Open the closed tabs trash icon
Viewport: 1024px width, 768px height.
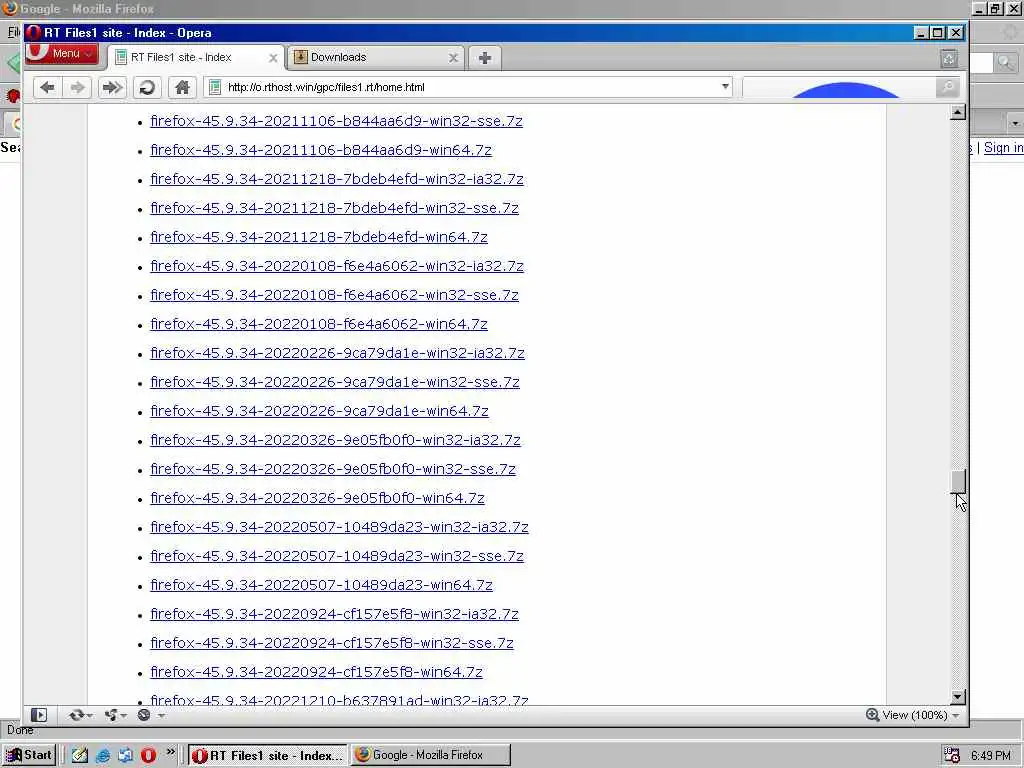tap(949, 59)
